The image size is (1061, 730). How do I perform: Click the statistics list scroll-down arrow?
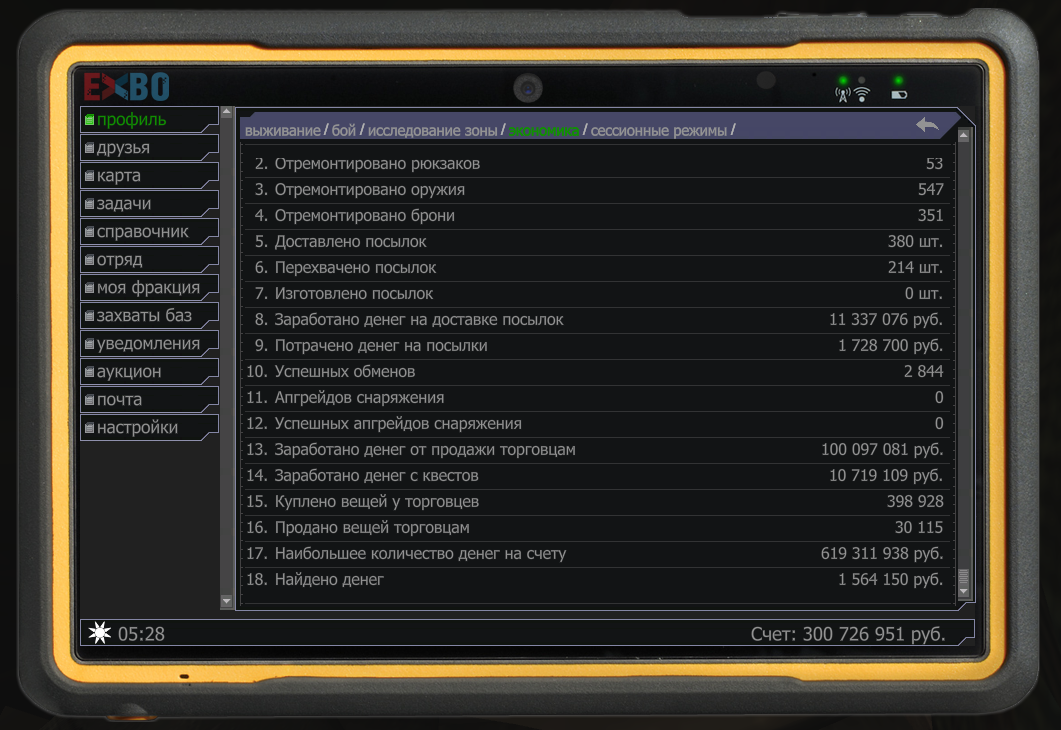pos(964,591)
